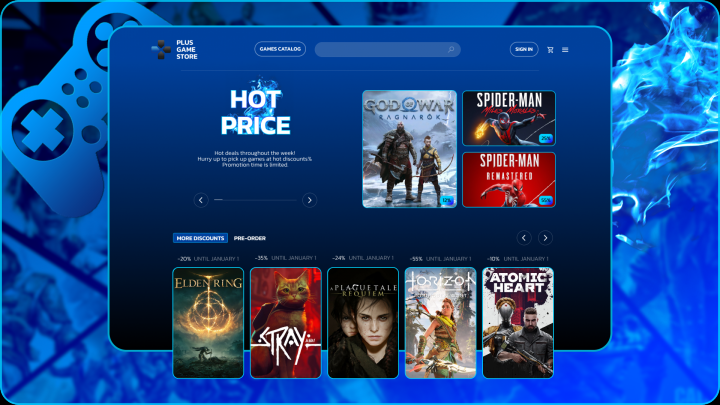Go to next Hot Price slide
Image resolution: width=720 pixels, height=405 pixels.
coord(309,200)
